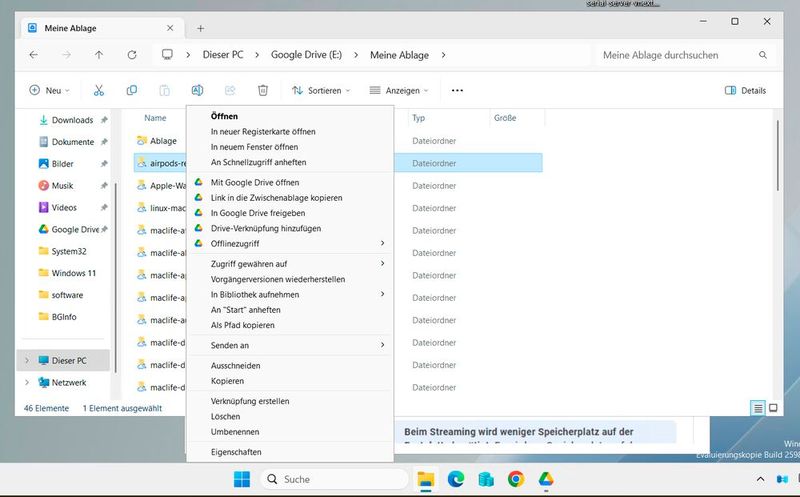The width and height of the screenshot is (800, 497).
Task: Choose Öffnen in the context menu
Action: (x=290, y=116)
